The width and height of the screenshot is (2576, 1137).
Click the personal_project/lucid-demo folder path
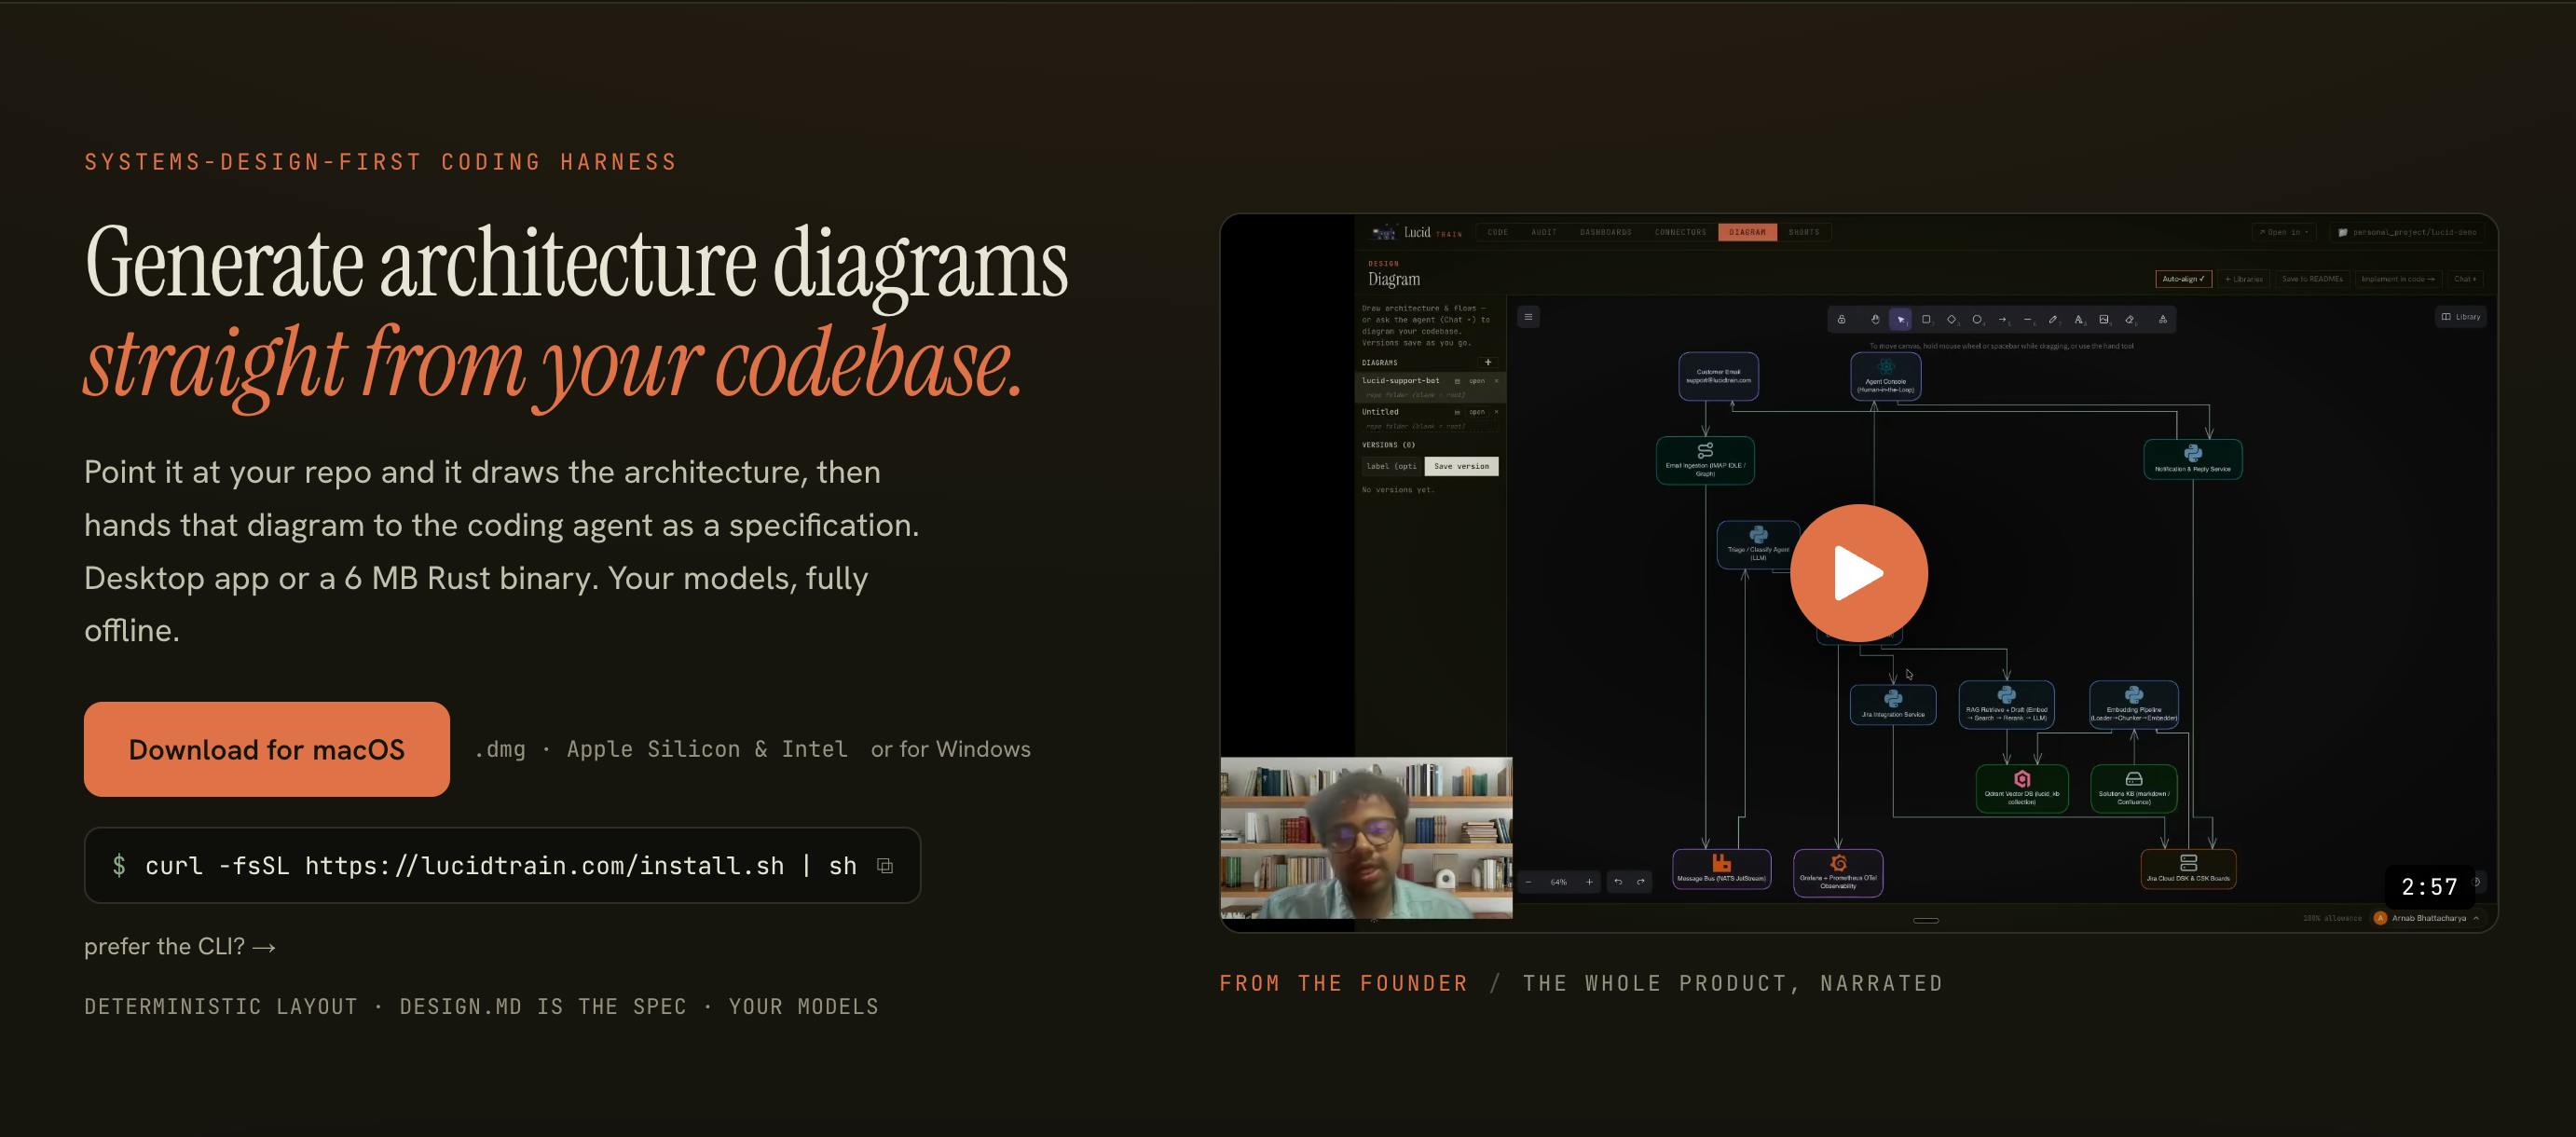coord(2408,232)
